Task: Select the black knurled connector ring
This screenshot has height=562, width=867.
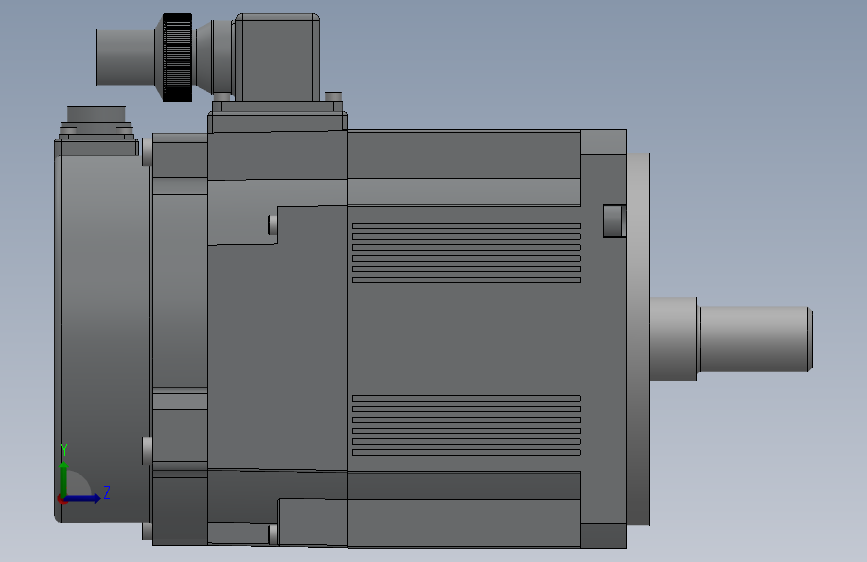Action: pos(177,58)
